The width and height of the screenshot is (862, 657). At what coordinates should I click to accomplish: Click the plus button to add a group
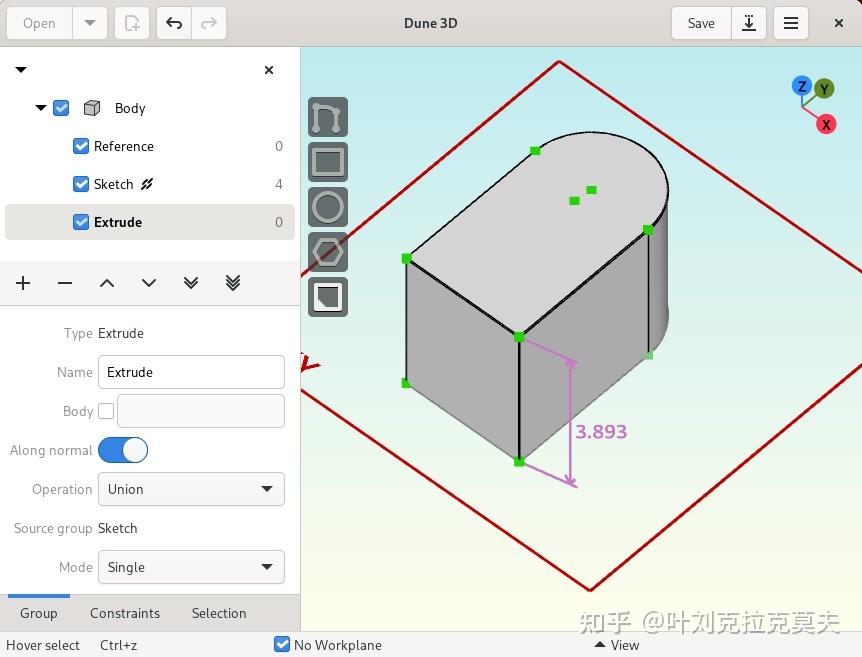pos(22,283)
